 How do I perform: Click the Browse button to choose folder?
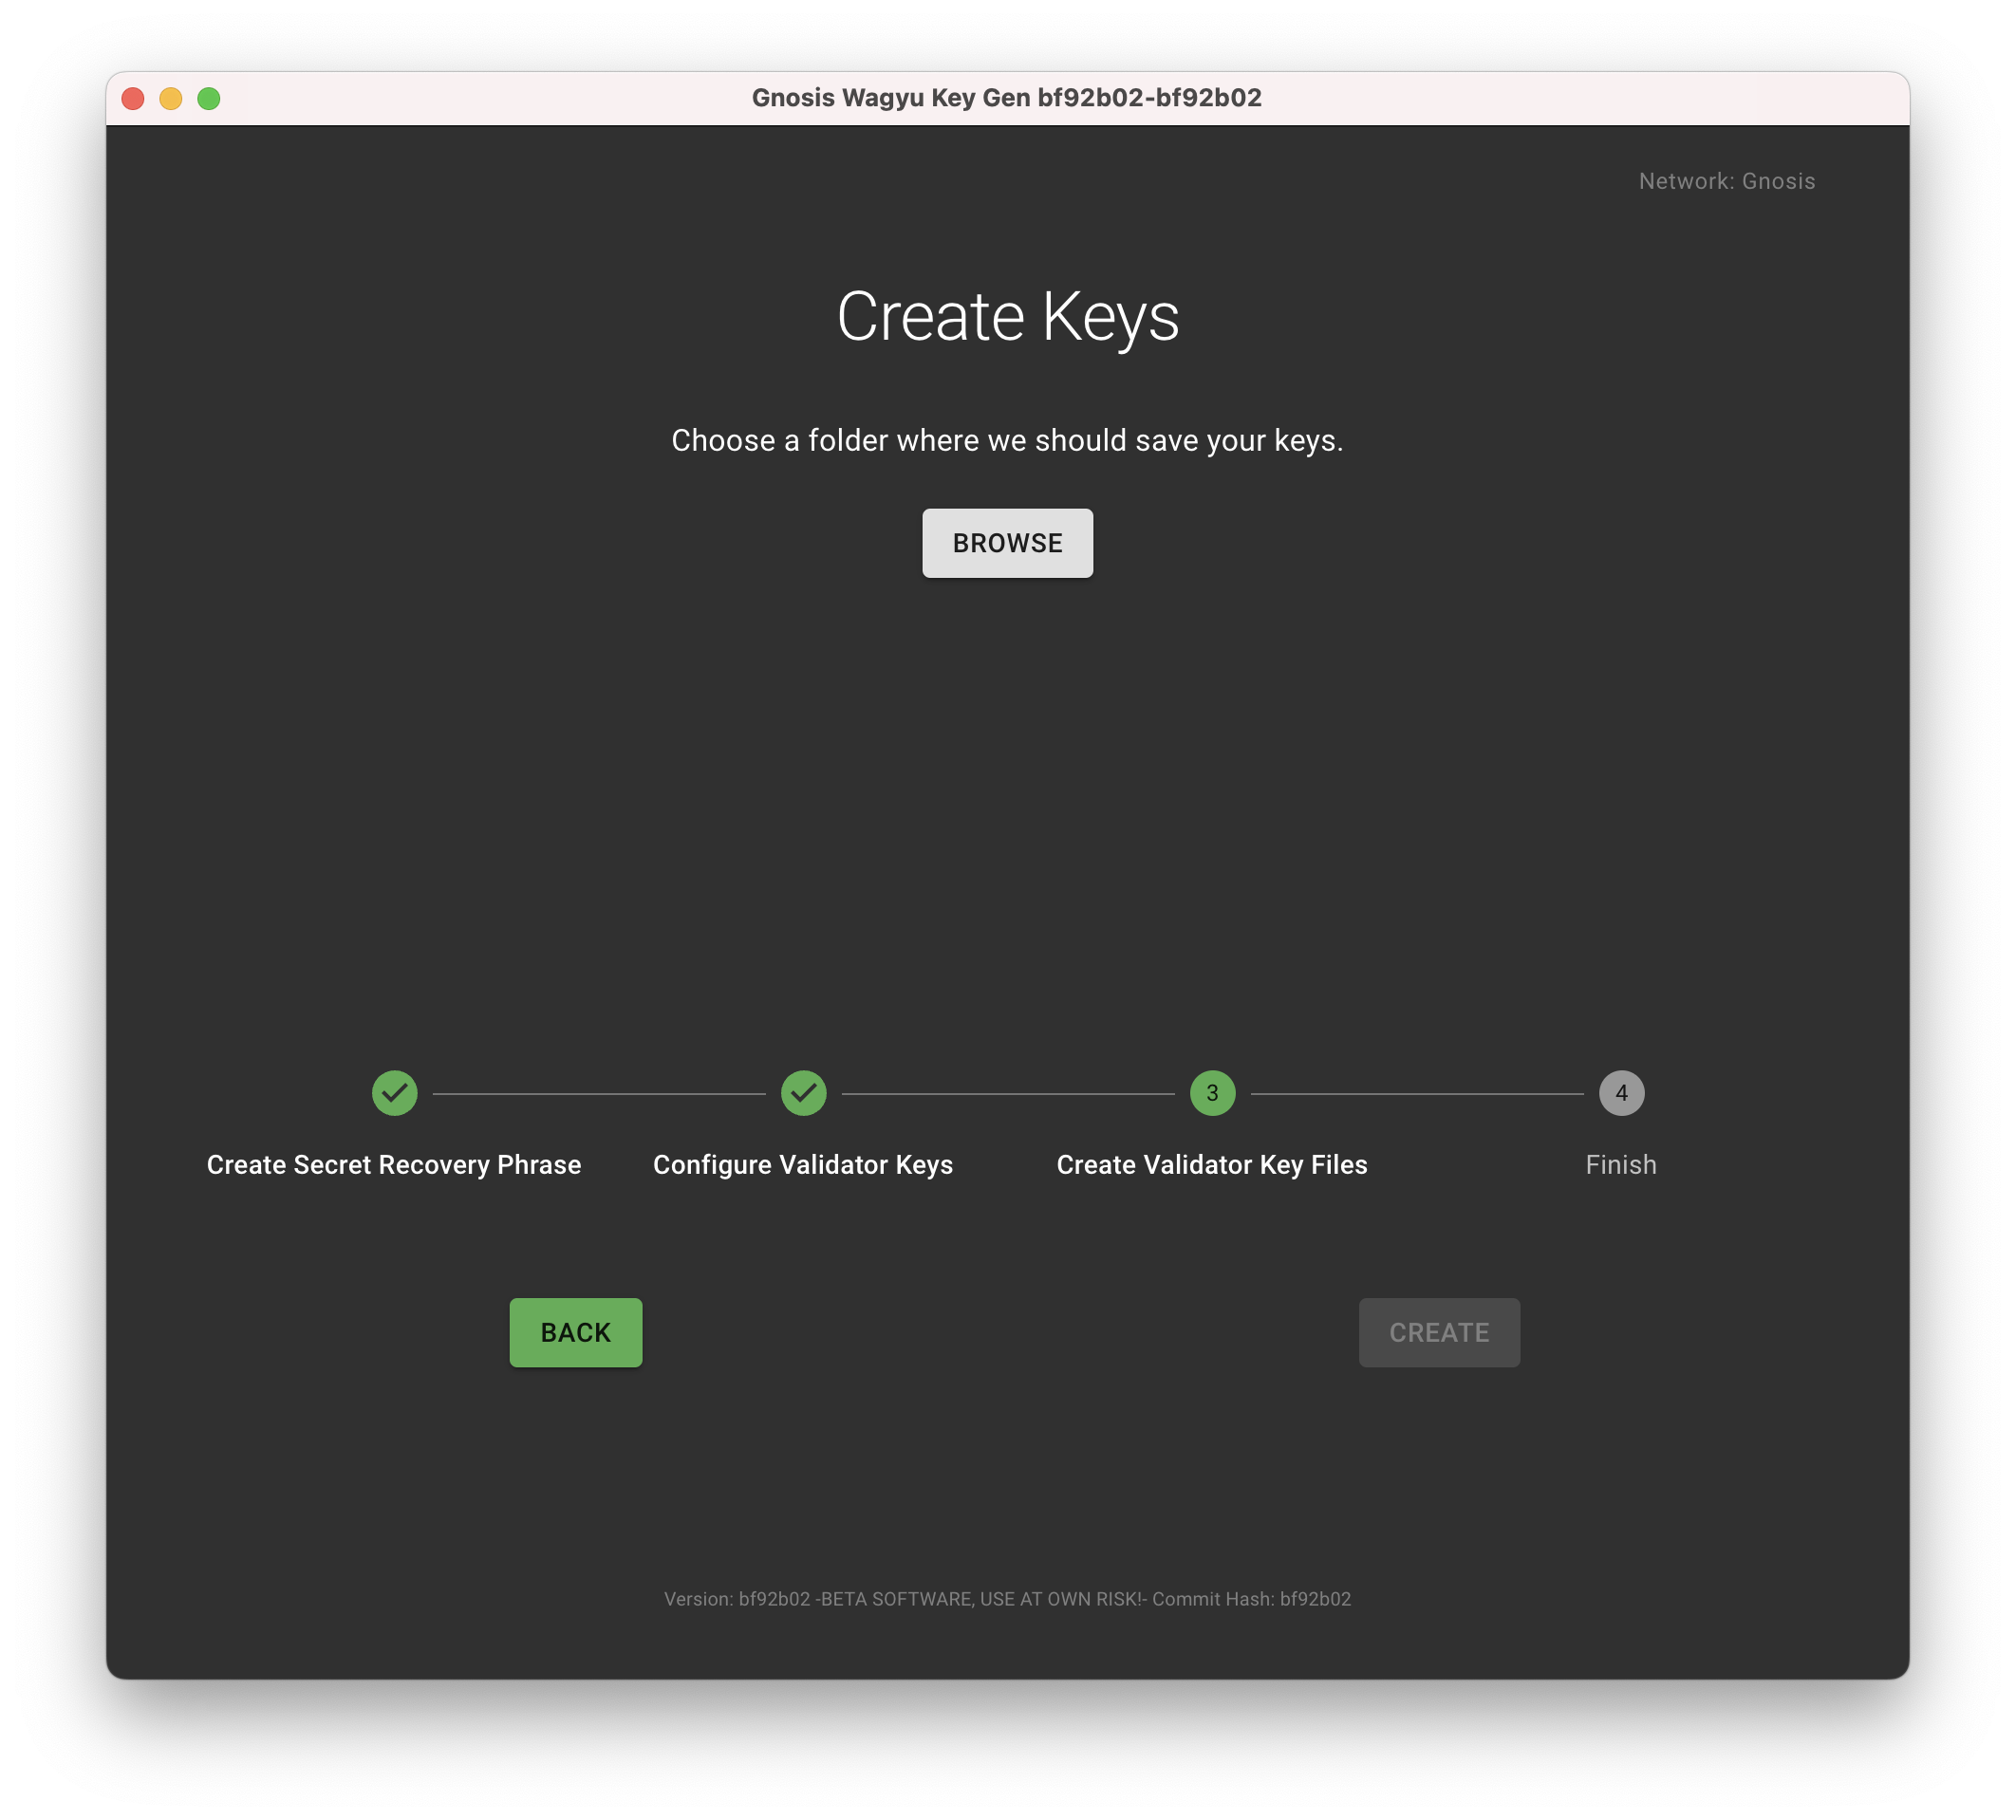(x=1007, y=543)
